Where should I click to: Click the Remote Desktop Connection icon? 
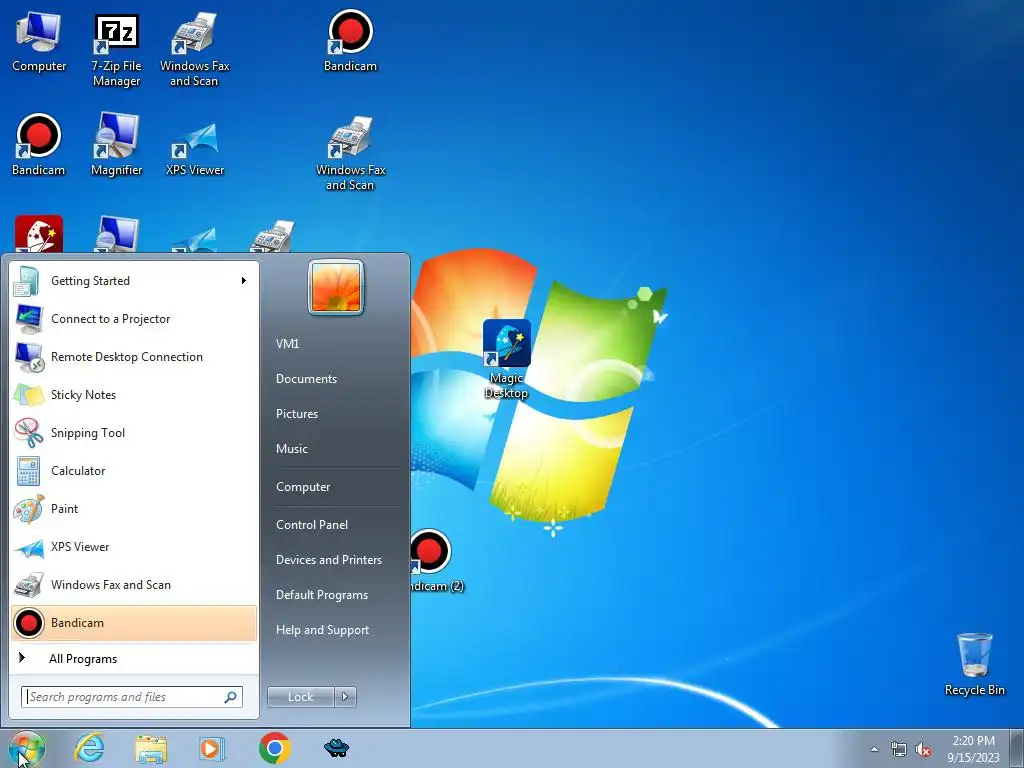29,357
